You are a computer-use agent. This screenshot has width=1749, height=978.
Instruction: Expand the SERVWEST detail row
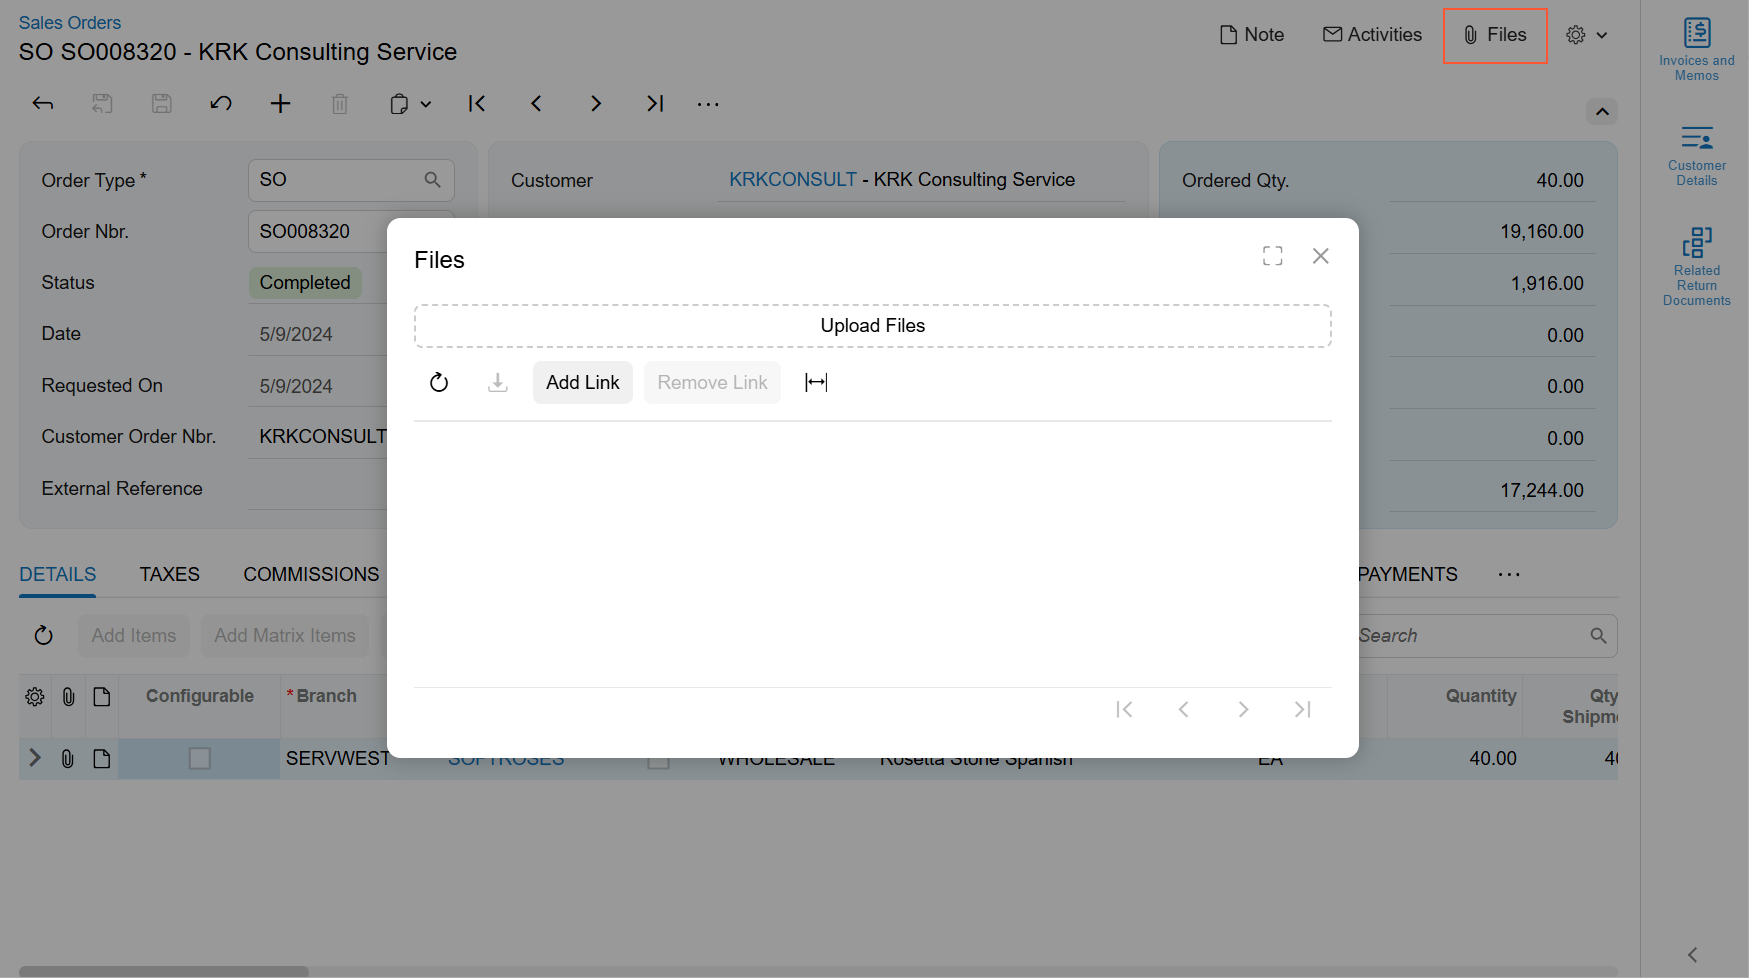[x=35, y=758]
